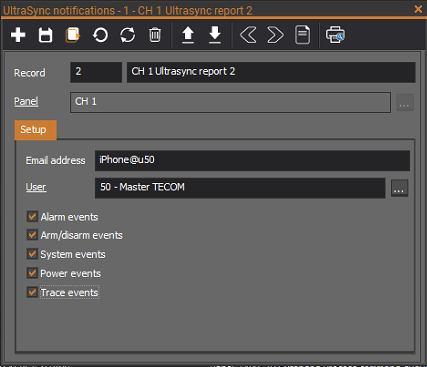This screenshot has height=367, width=427.
Task: Click the upload arrow icon
Action: click(188, 35)
